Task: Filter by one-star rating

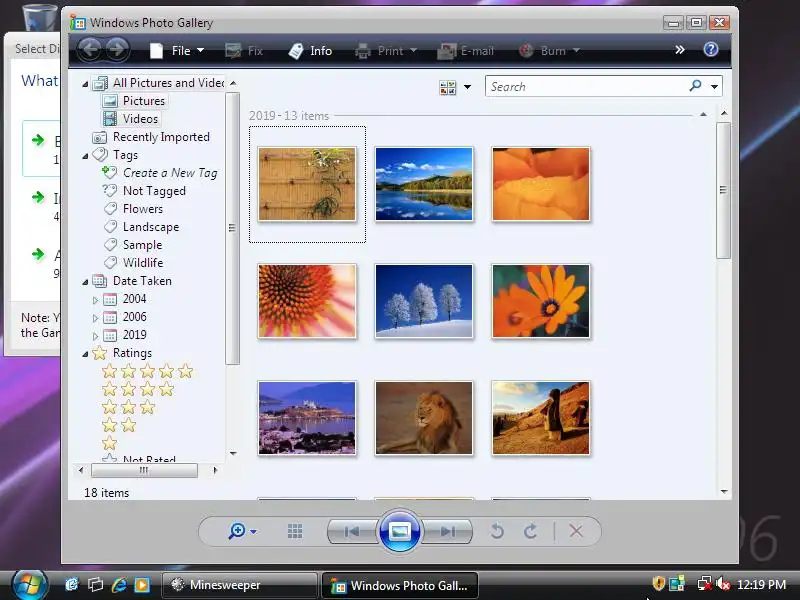Action: (x=109, y=442)
